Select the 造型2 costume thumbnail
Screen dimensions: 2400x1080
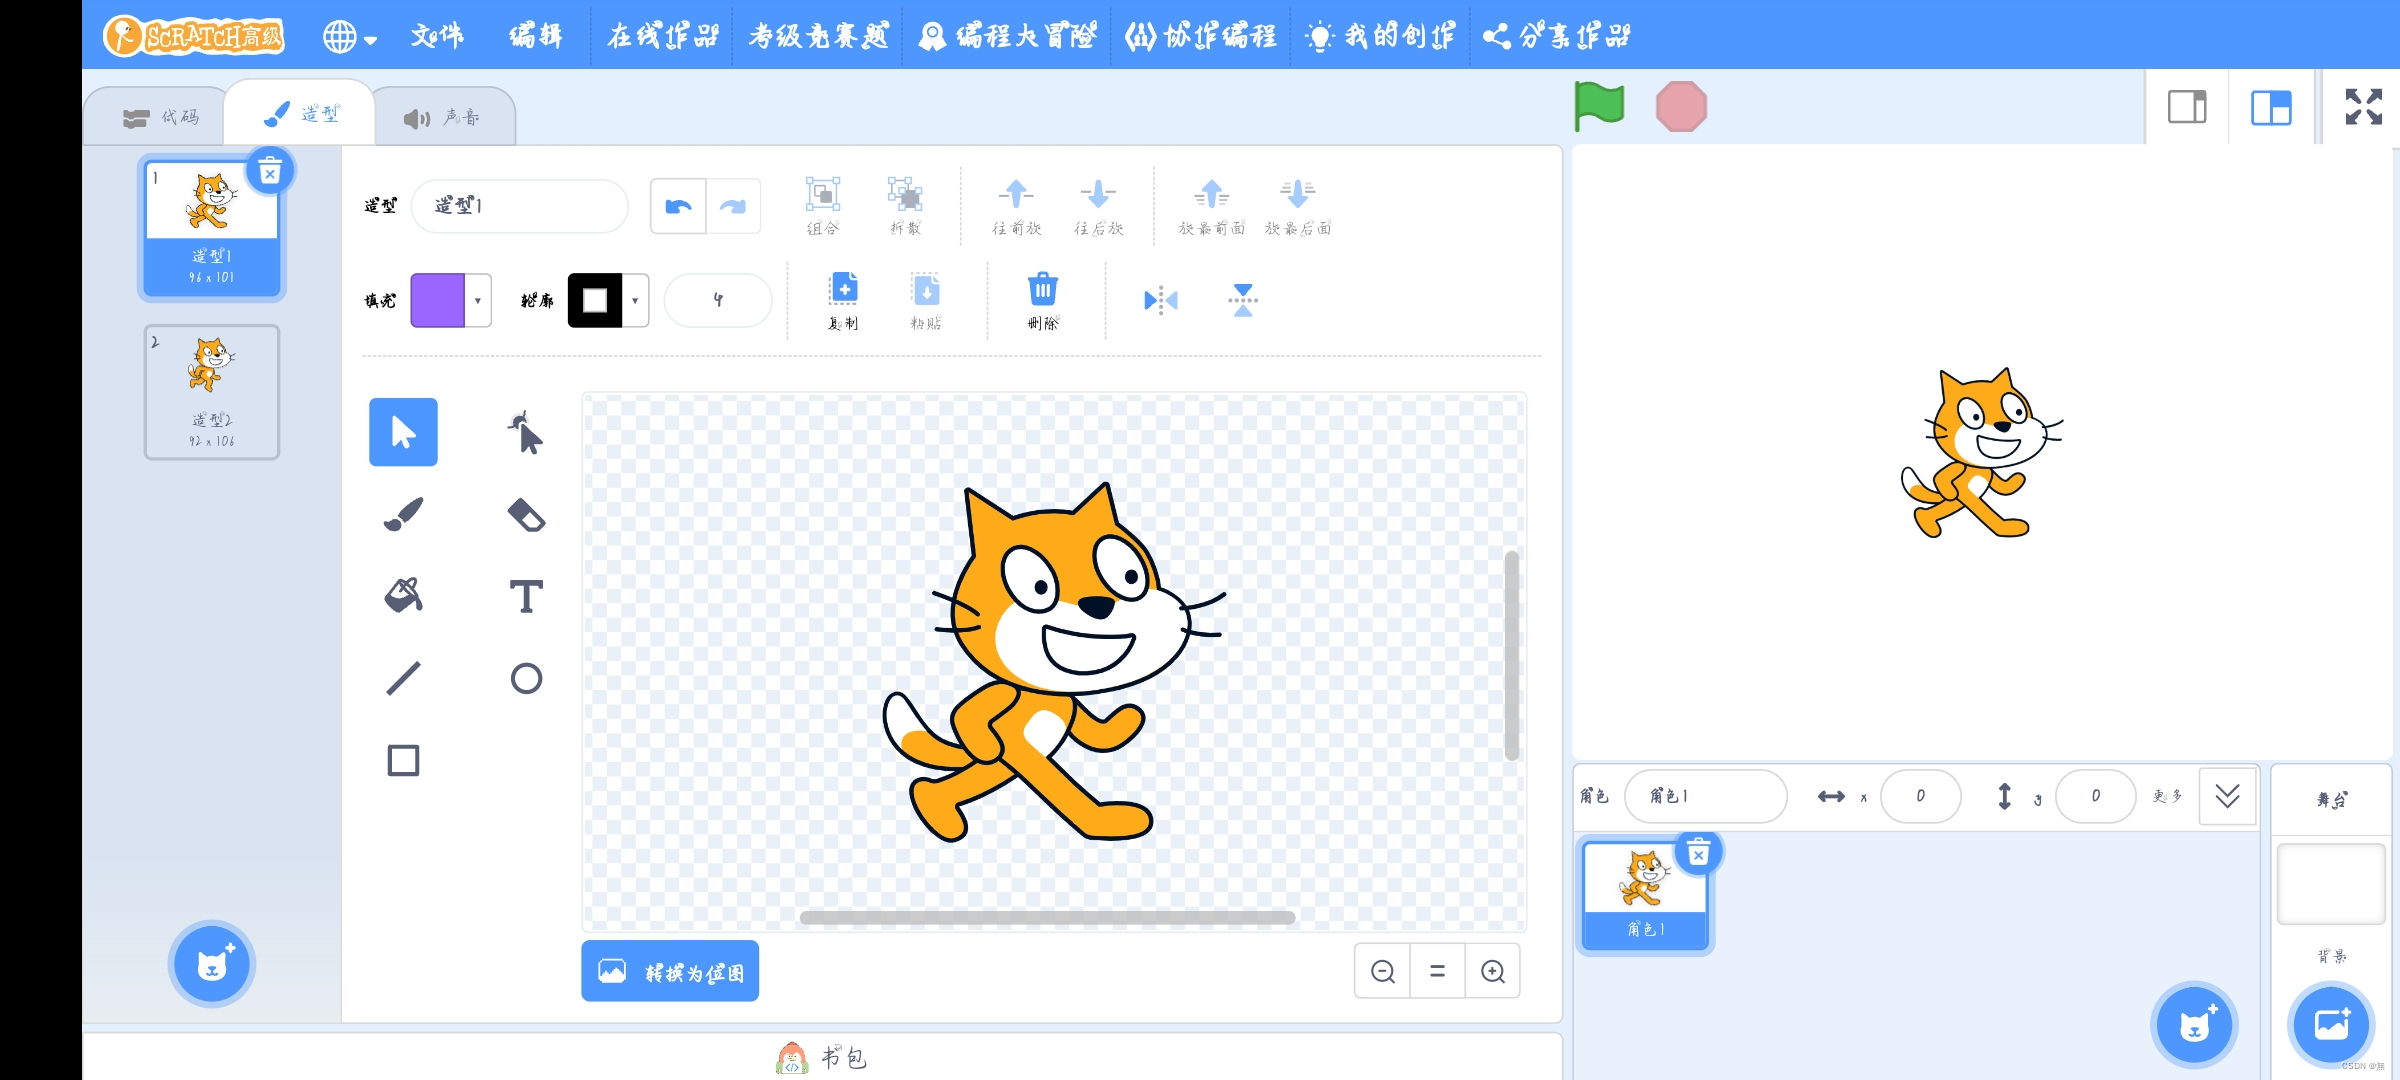click(x=212, y=392)
